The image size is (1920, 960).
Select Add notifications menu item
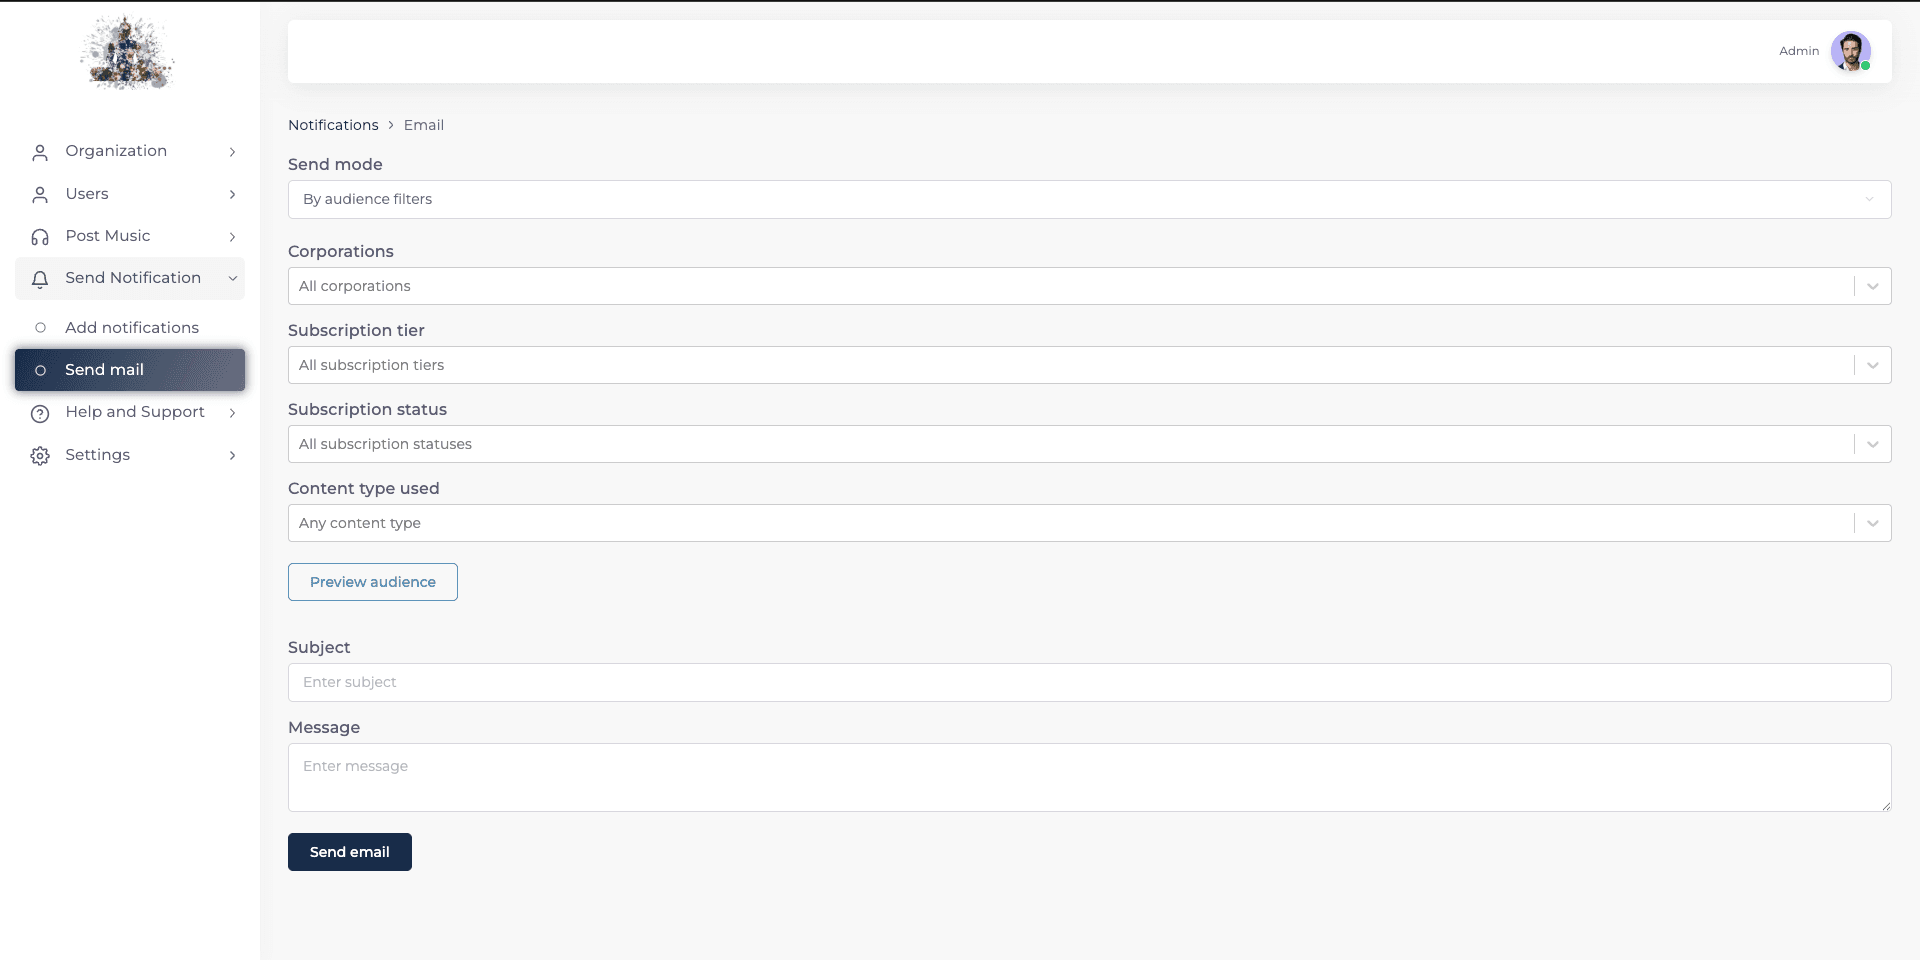[x=130, y=328]
